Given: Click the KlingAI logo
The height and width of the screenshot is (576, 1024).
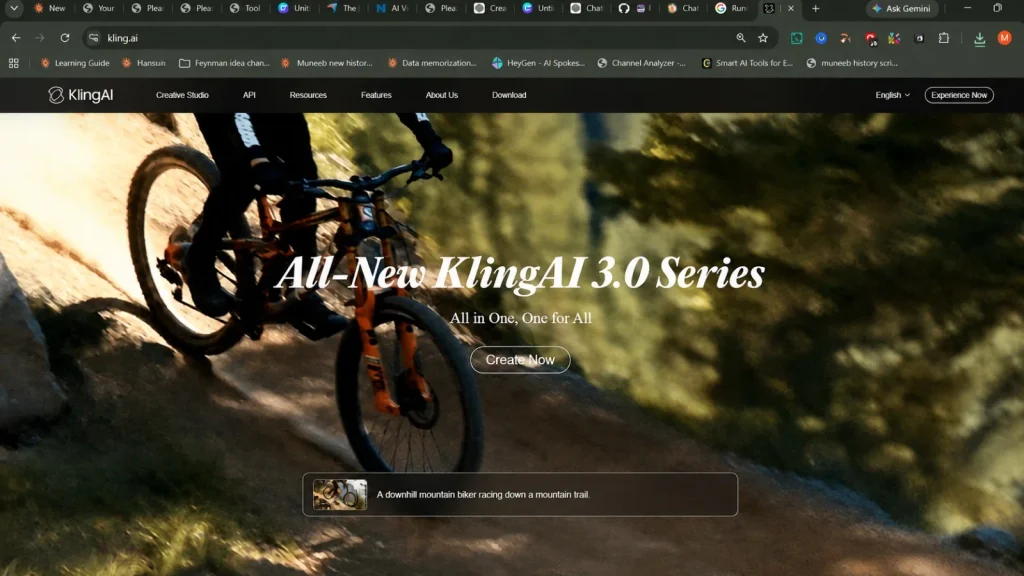Looking at the screenshot, I should (x=80, y=95).
